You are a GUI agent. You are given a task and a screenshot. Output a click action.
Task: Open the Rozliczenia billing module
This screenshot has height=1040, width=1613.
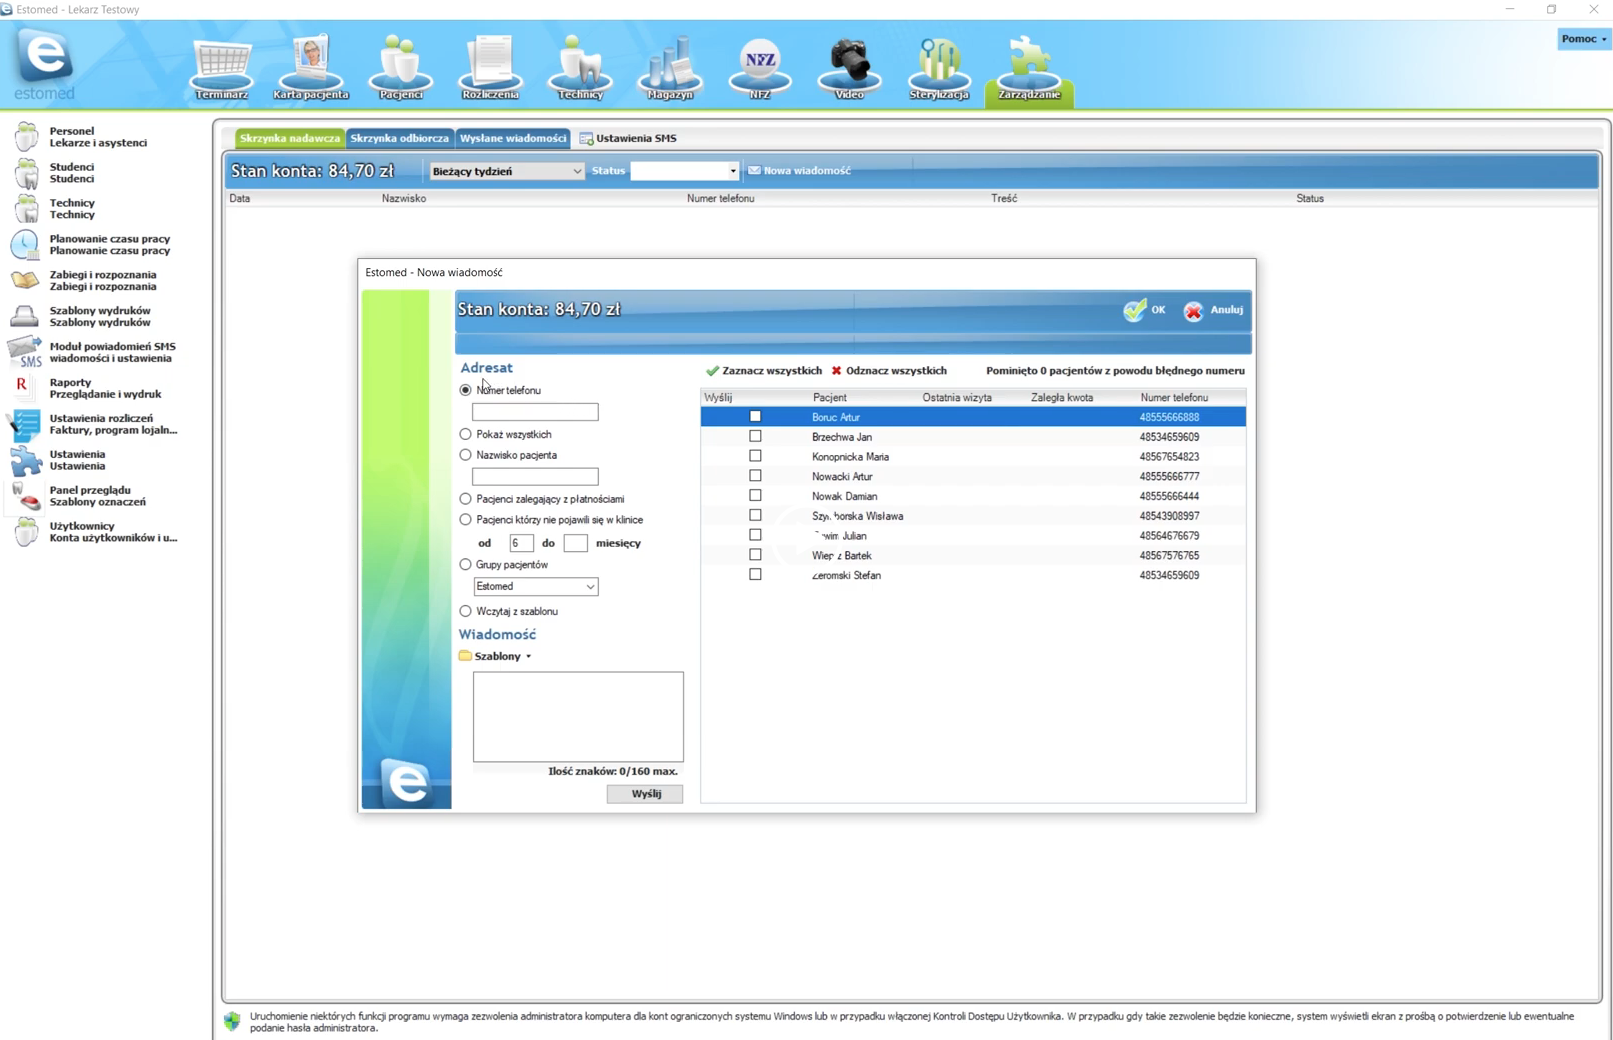tap(489, 65)
